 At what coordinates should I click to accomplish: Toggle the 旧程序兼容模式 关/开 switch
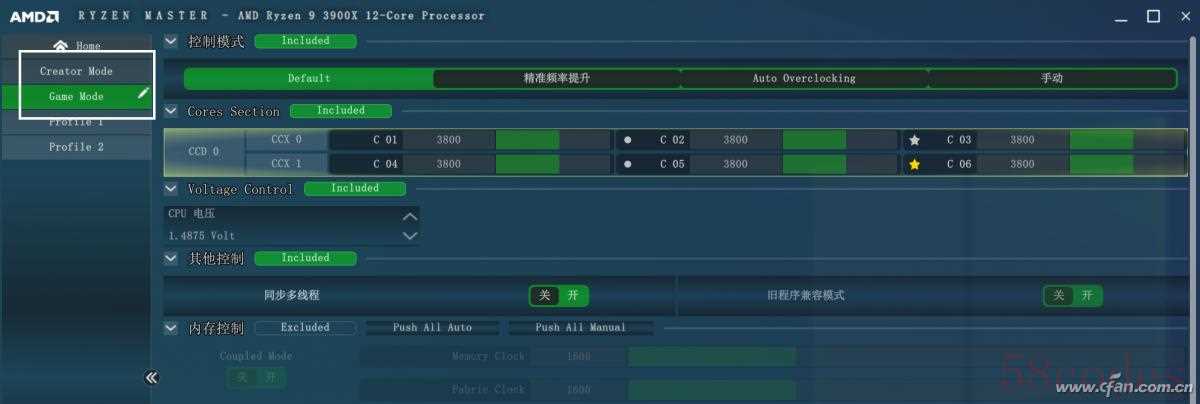pyautogui.click(x=1073, y=295)
